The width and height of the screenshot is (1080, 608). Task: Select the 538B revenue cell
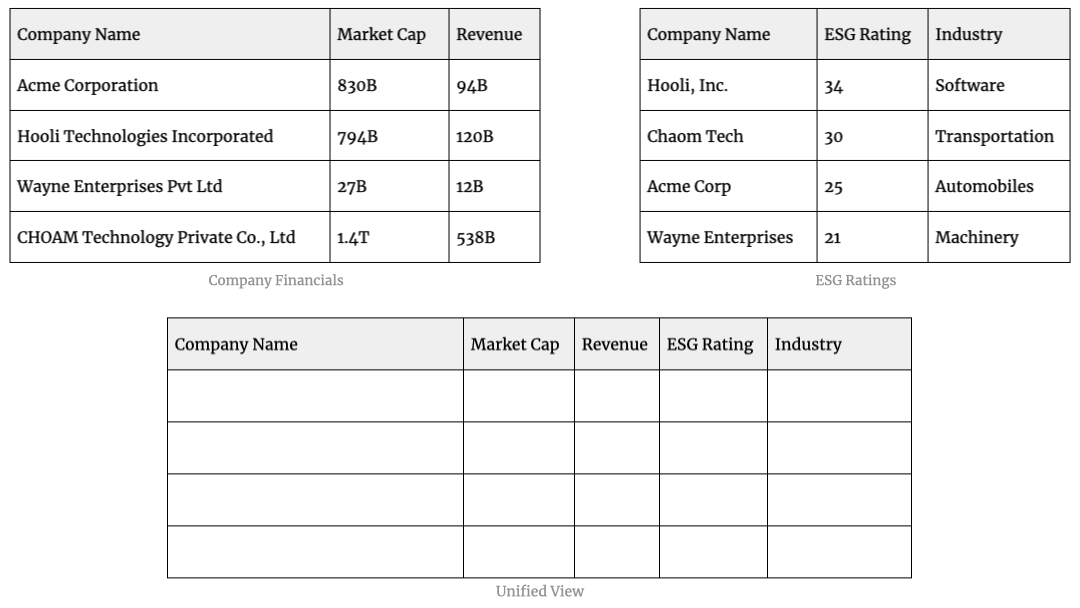pos(495,237)
